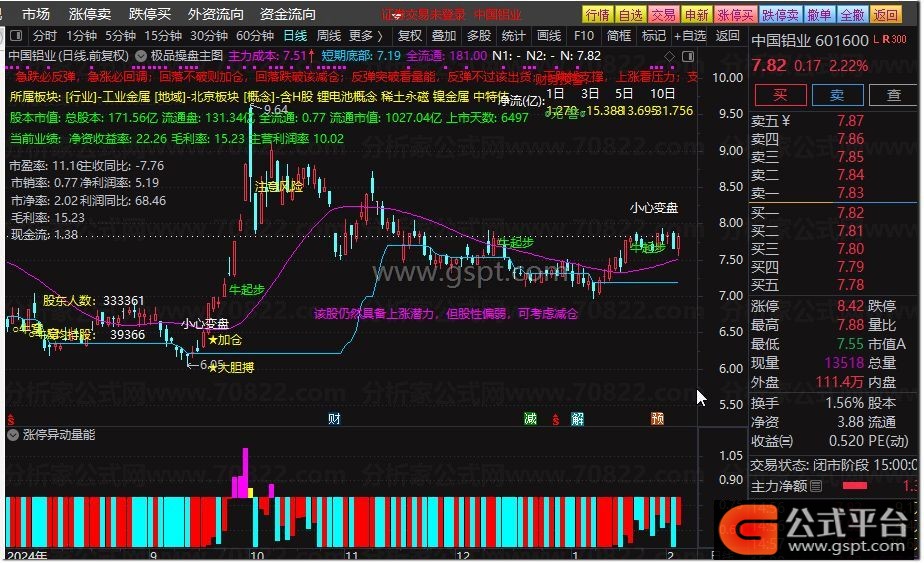Click the 财 financial marker

coord(334,419)
